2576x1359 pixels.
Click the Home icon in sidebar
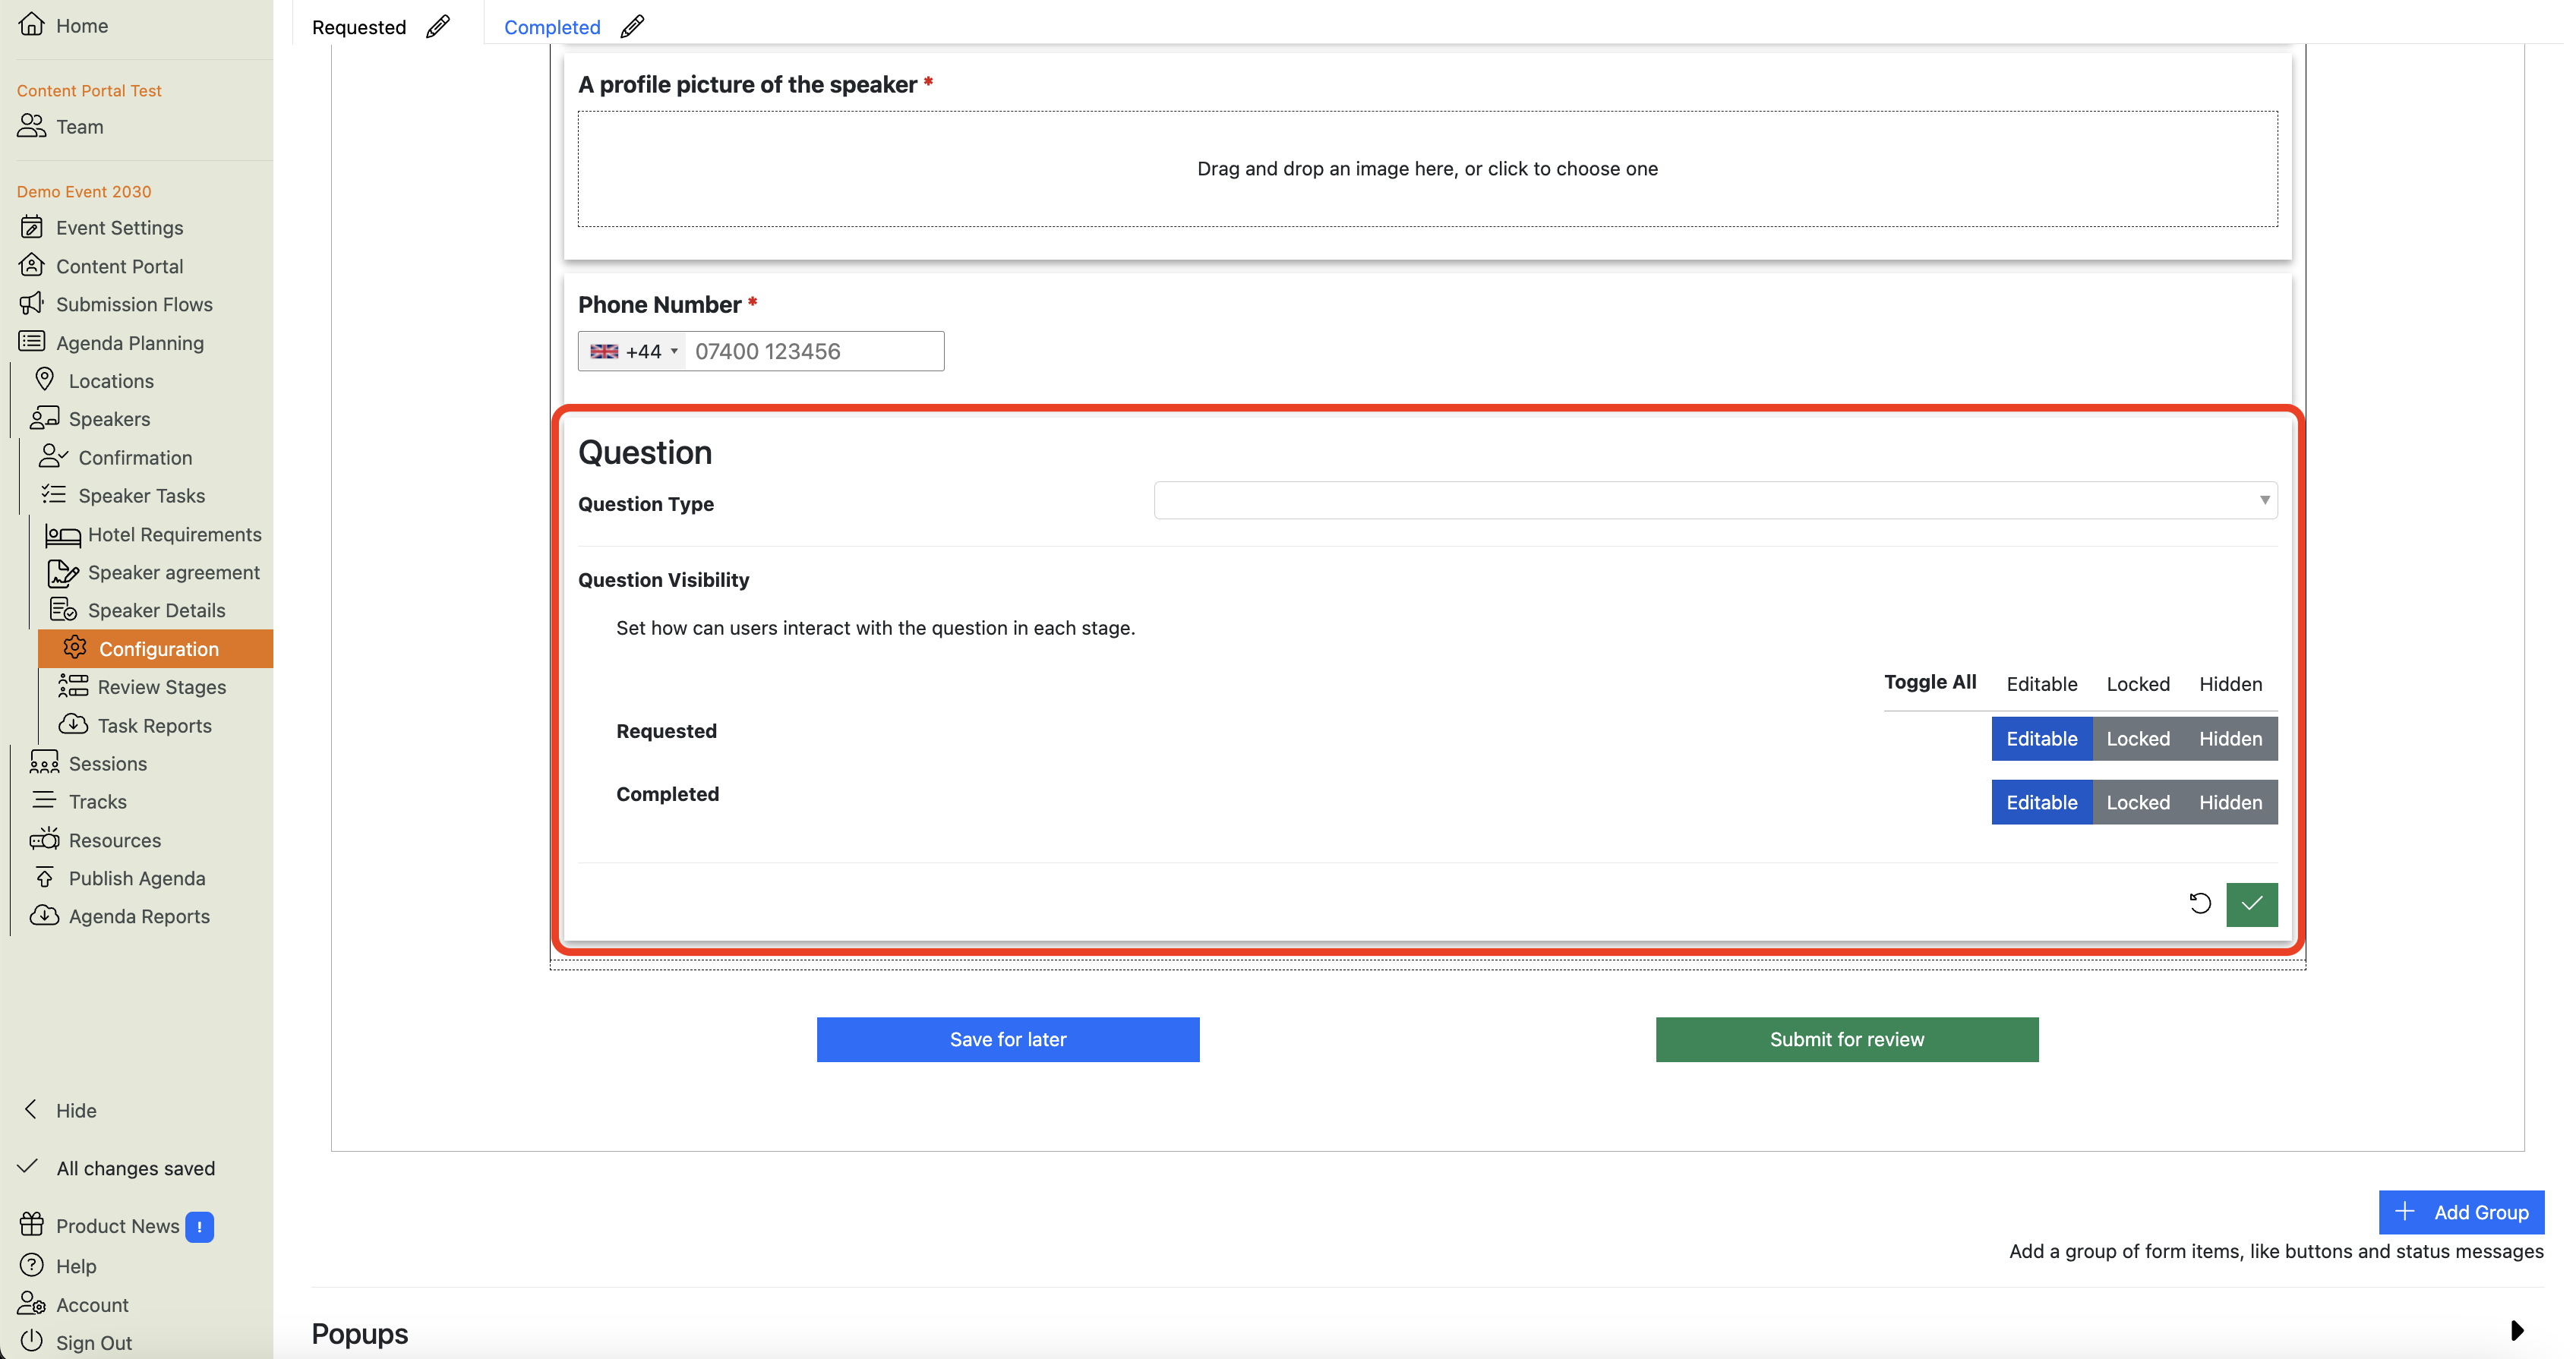(x=32, y=24)
